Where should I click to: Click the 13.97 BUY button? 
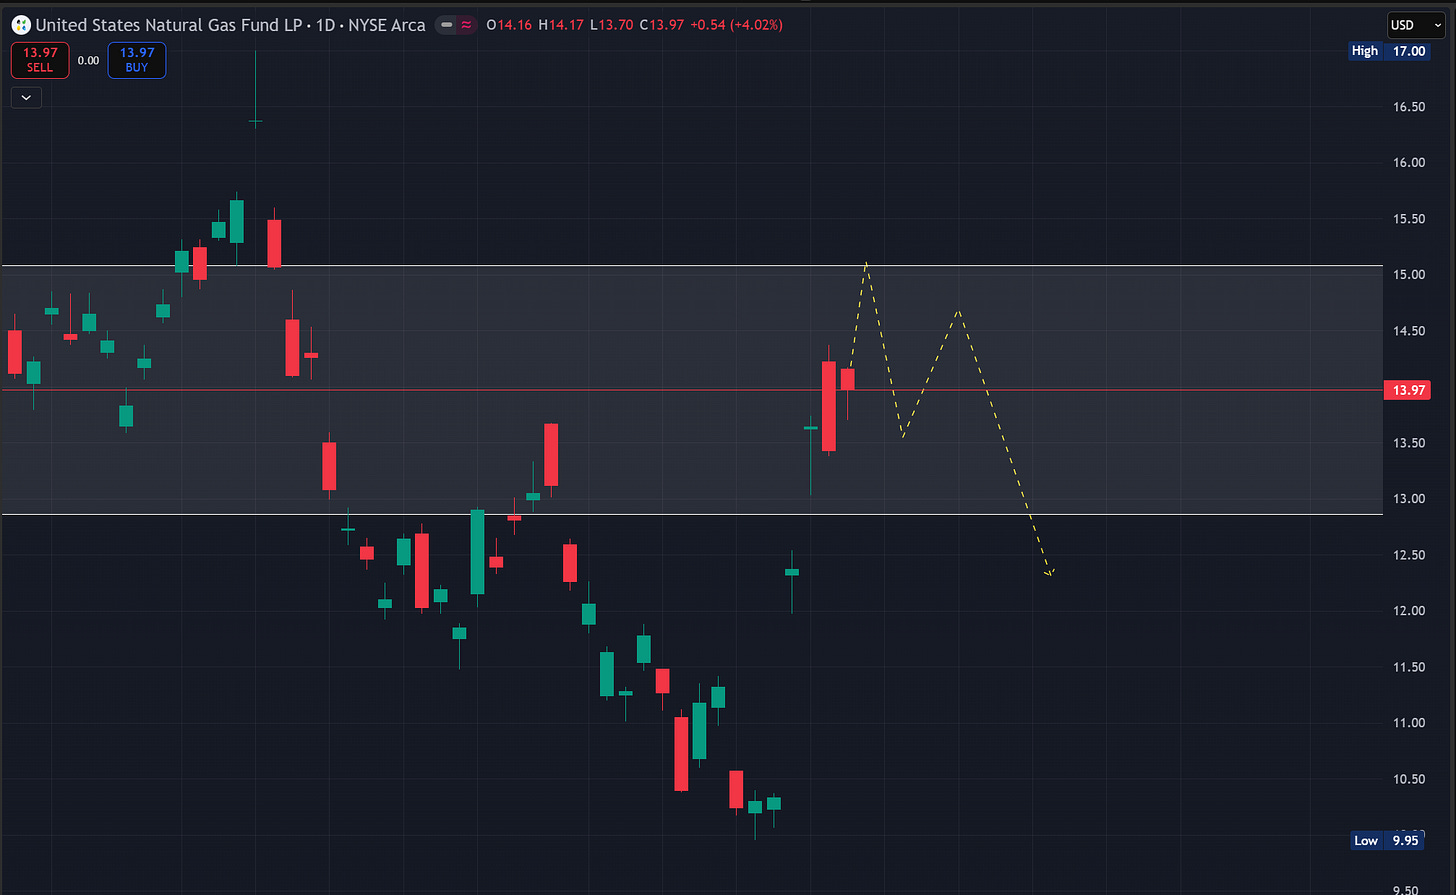pyautogui.click(x=137, y=60)
